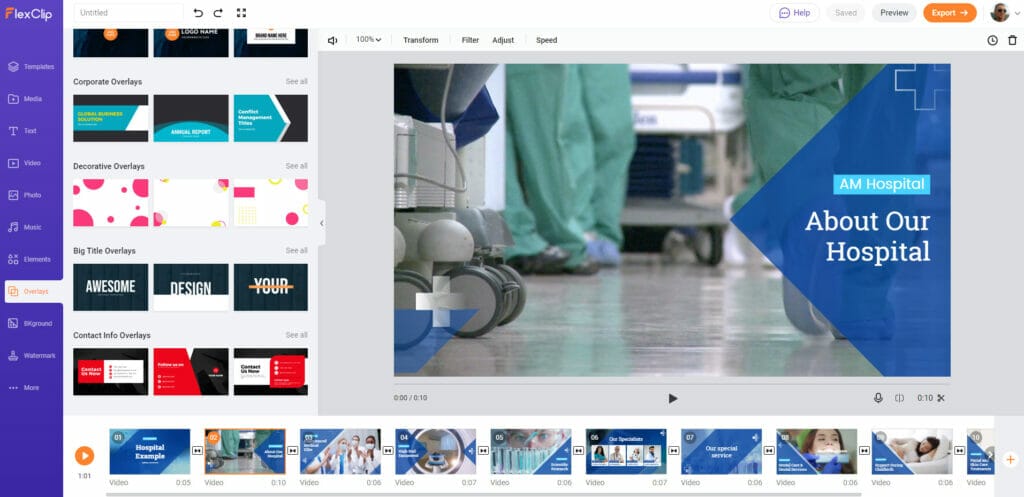Select AM Hospital text on canvas

(882, 184)
